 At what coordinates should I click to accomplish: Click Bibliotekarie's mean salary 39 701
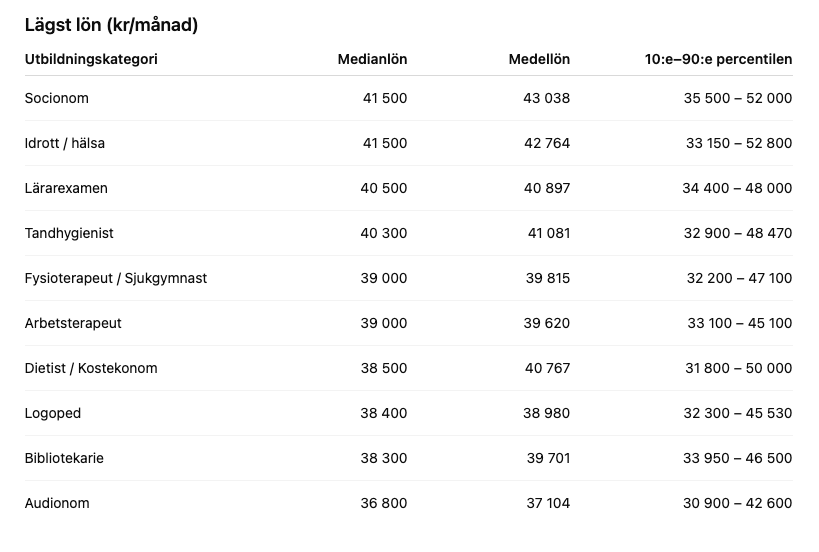(x=548, y=458)
